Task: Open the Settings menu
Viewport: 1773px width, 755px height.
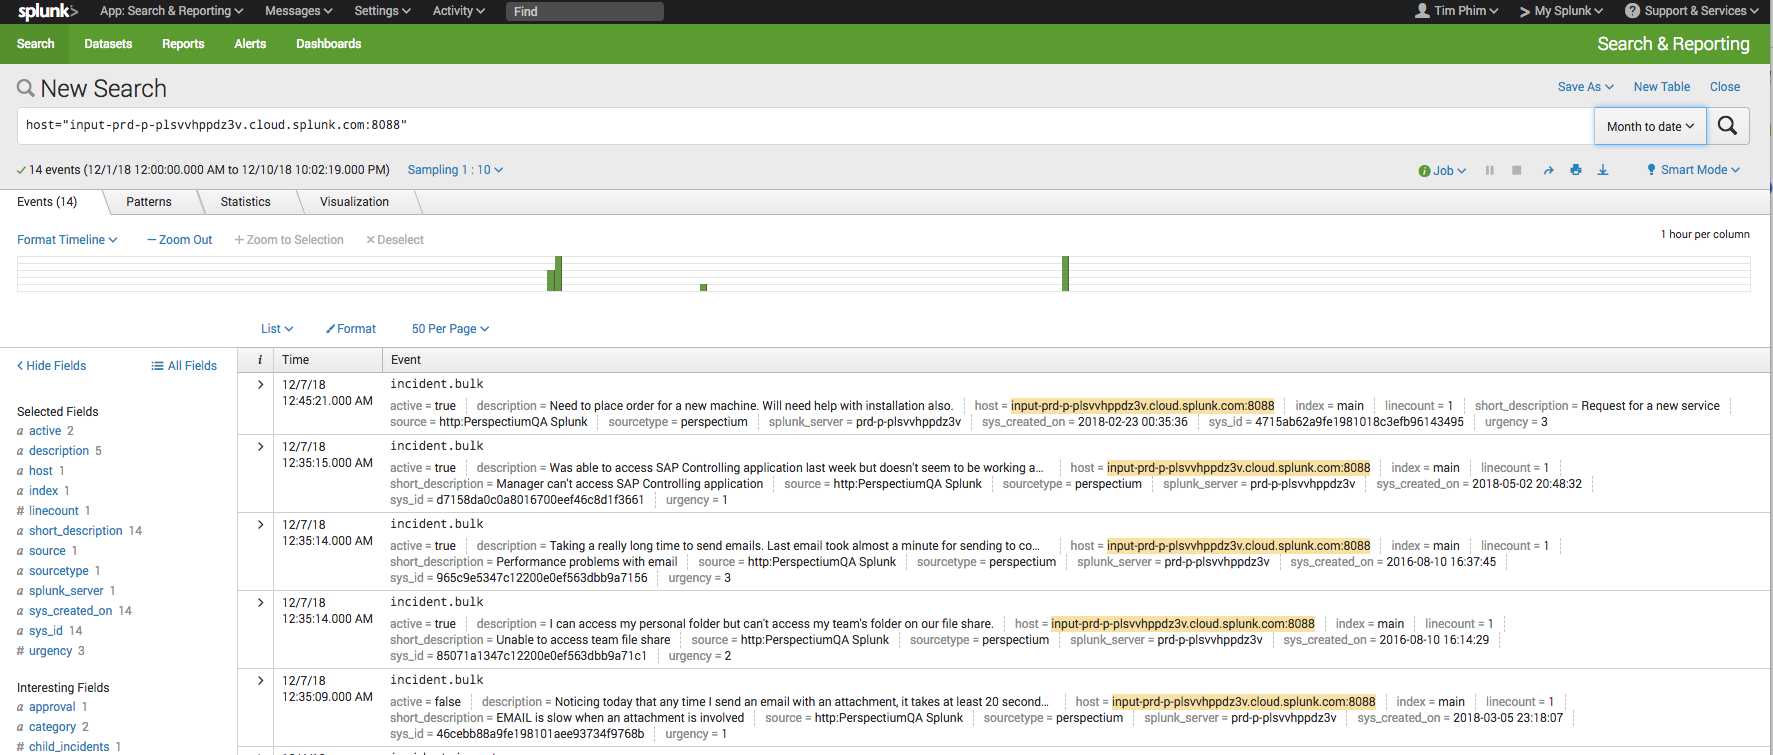Action: 382,11
